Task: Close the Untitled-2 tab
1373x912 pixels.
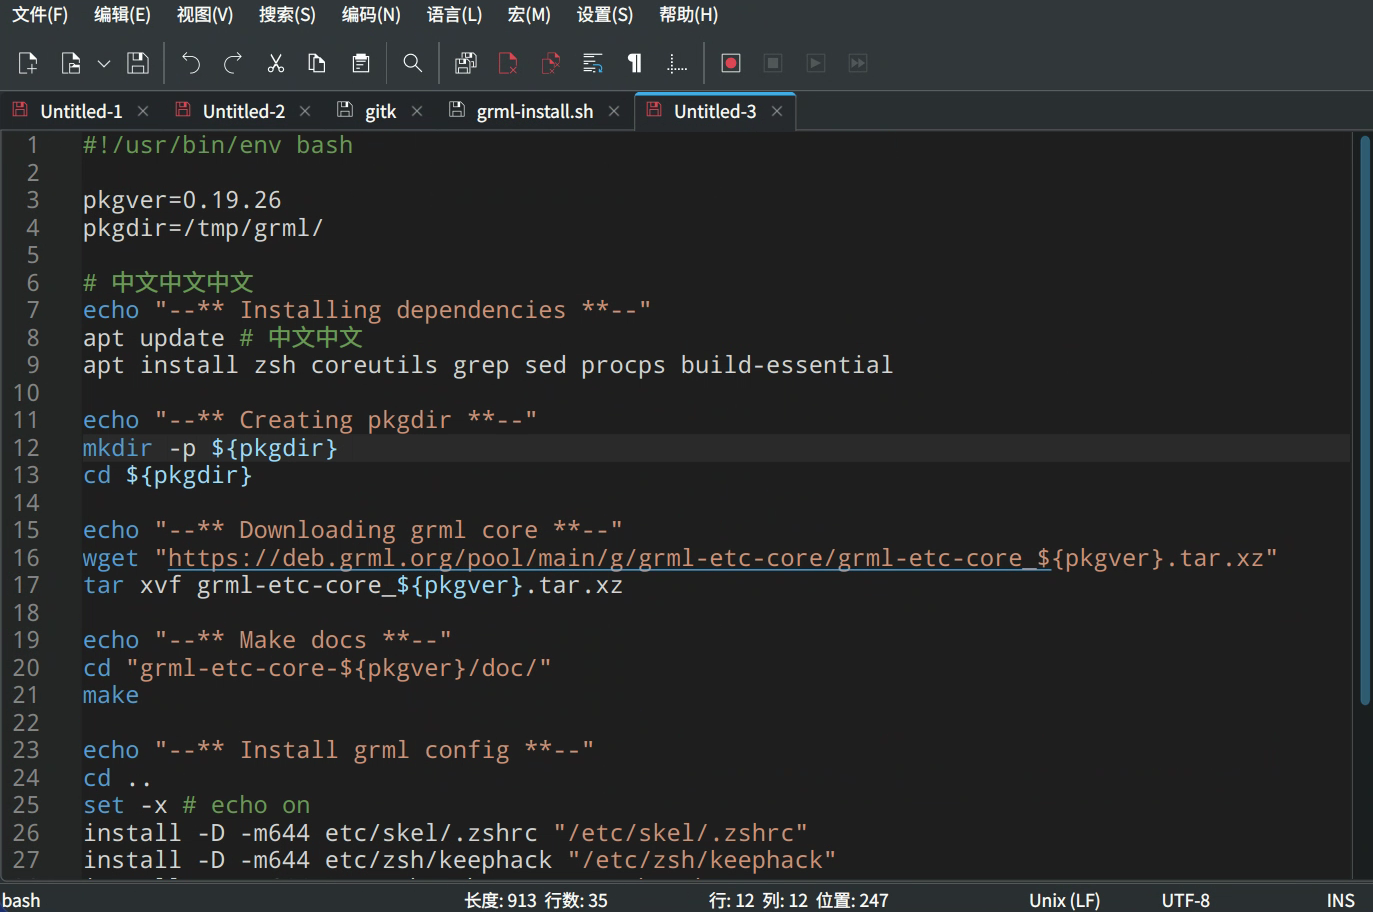Action: pyautogui.click(x=305, y=111)
